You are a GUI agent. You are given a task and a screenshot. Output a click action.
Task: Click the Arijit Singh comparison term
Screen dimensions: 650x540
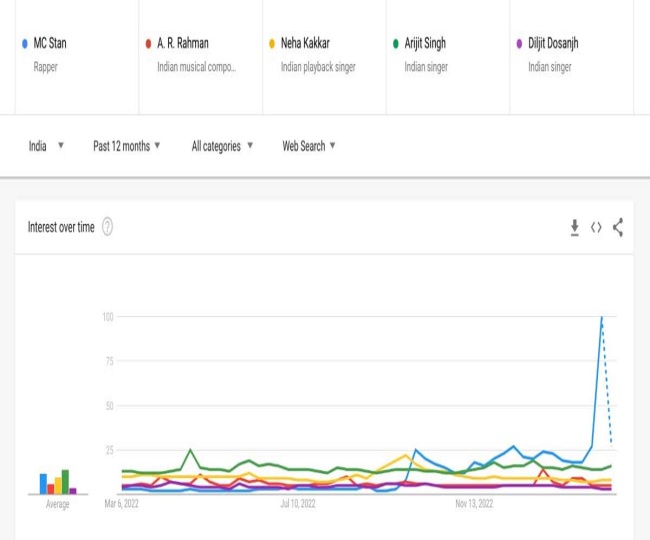pos(425,44)
